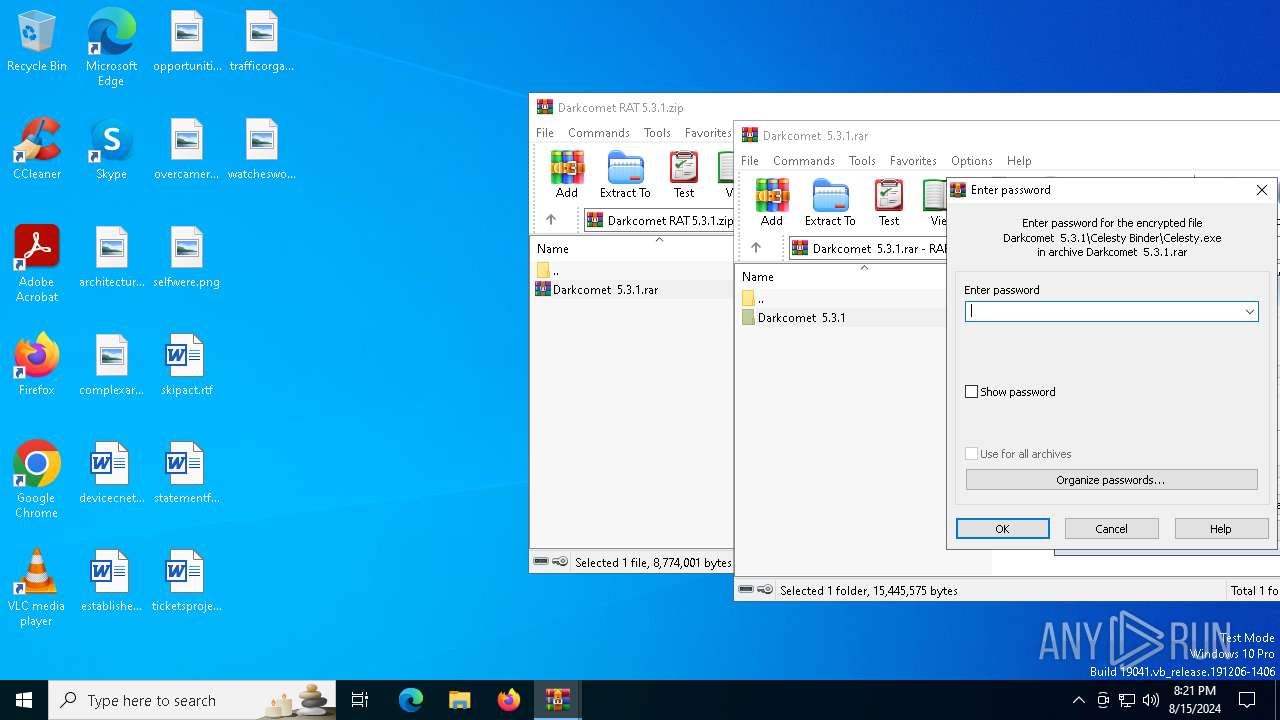Image resolution: width=1280 pixels, height=720 pixels.
Task: Open Commands menu in Darkcomet 5.3.1.rar window
Action: (x=803, y=161)
